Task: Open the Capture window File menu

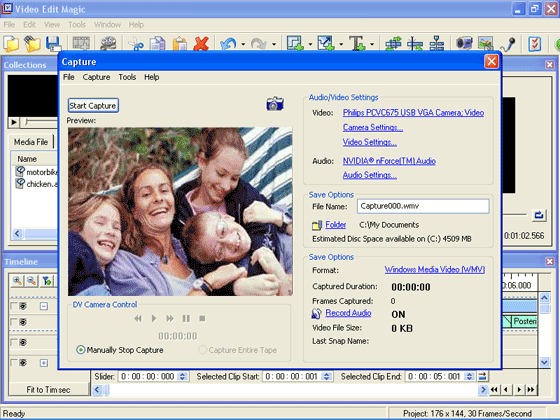Action: coord(69,77)
